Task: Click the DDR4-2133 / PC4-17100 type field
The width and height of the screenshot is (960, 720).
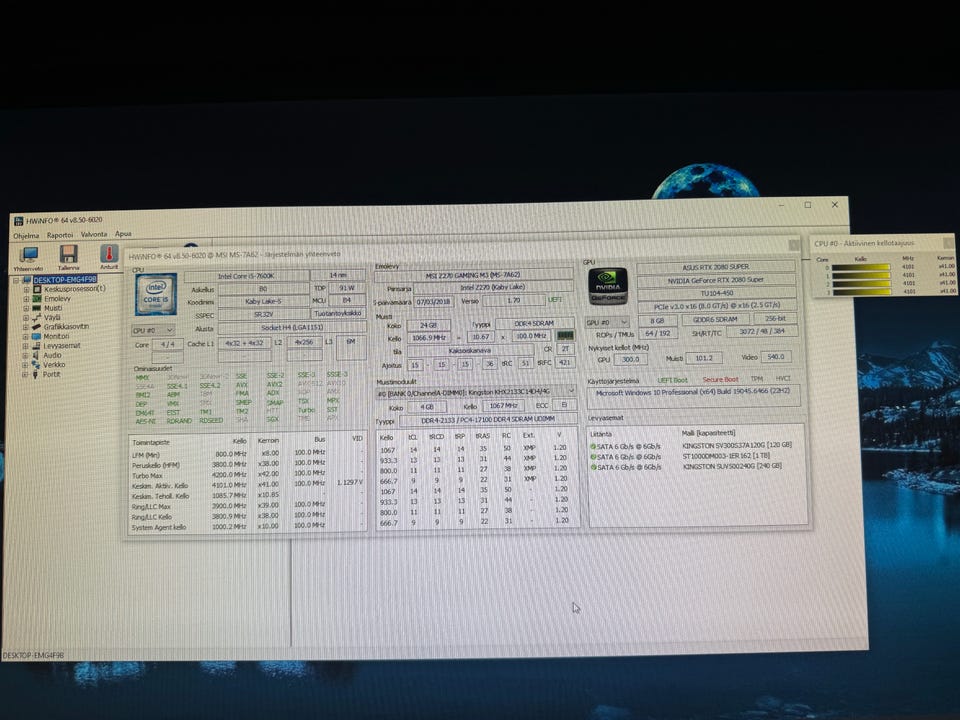Action: point(488,419)
